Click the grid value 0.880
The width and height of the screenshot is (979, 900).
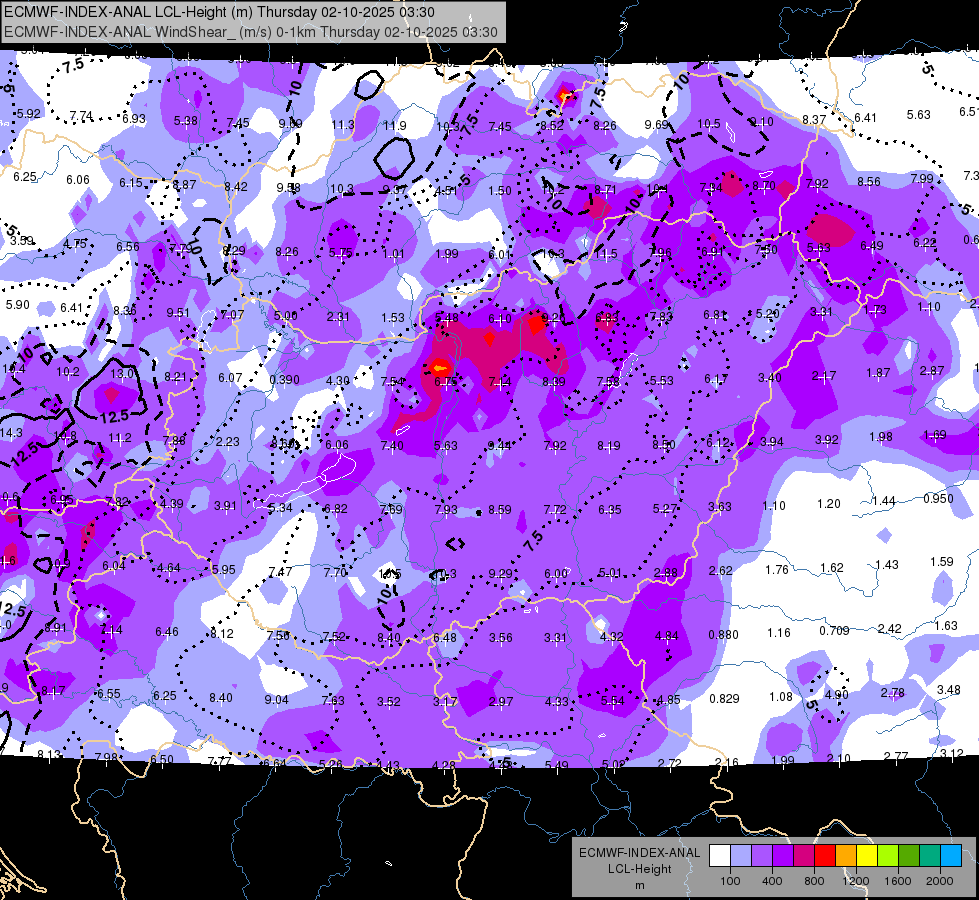724,635
